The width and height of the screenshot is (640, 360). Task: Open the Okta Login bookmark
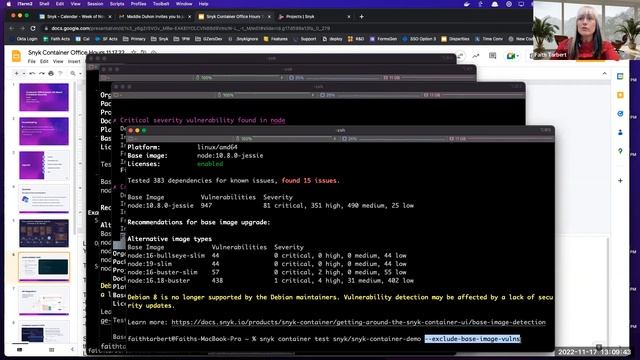coord(24,39)
